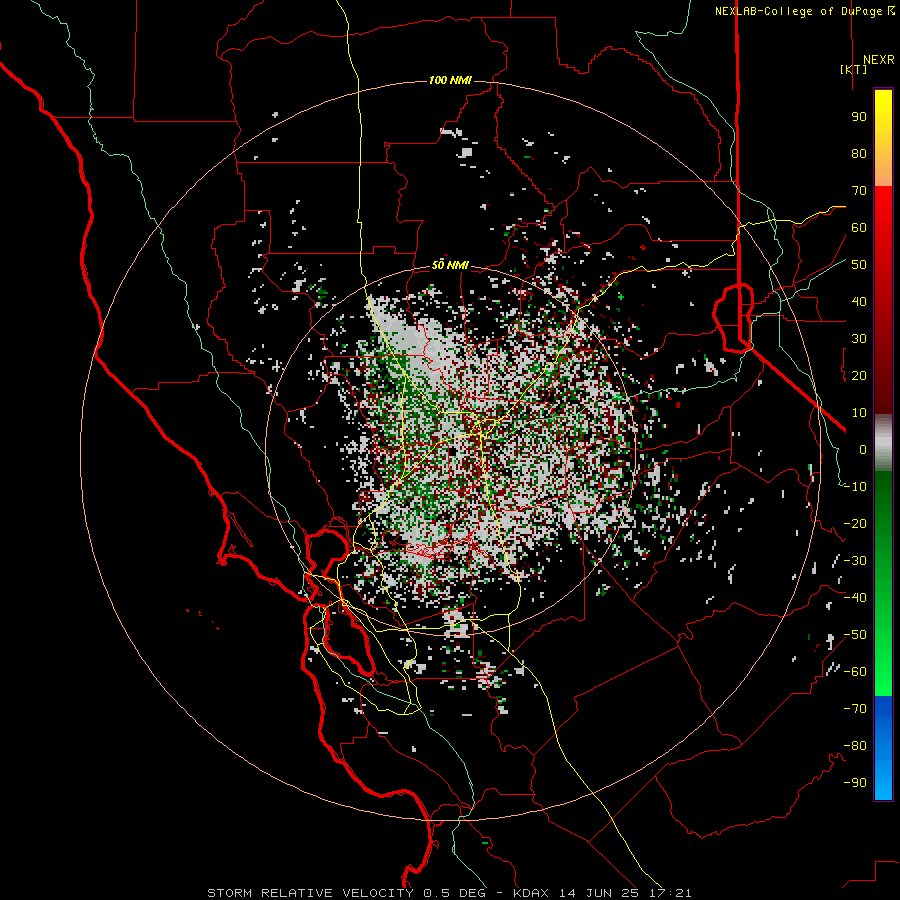
Task: Click the STORM RELATIVE VELOCITY product title
Action: 311,893
